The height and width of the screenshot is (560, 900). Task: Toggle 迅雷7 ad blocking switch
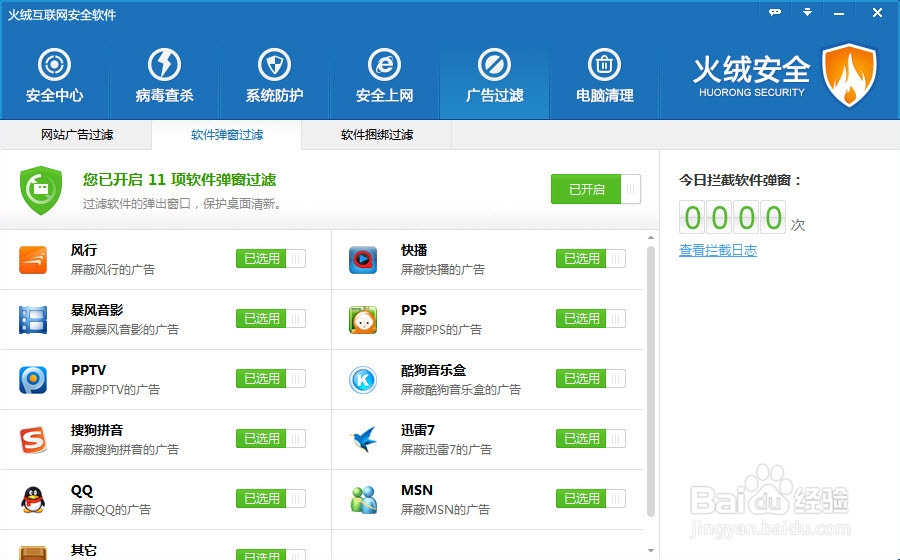[591, 438]
